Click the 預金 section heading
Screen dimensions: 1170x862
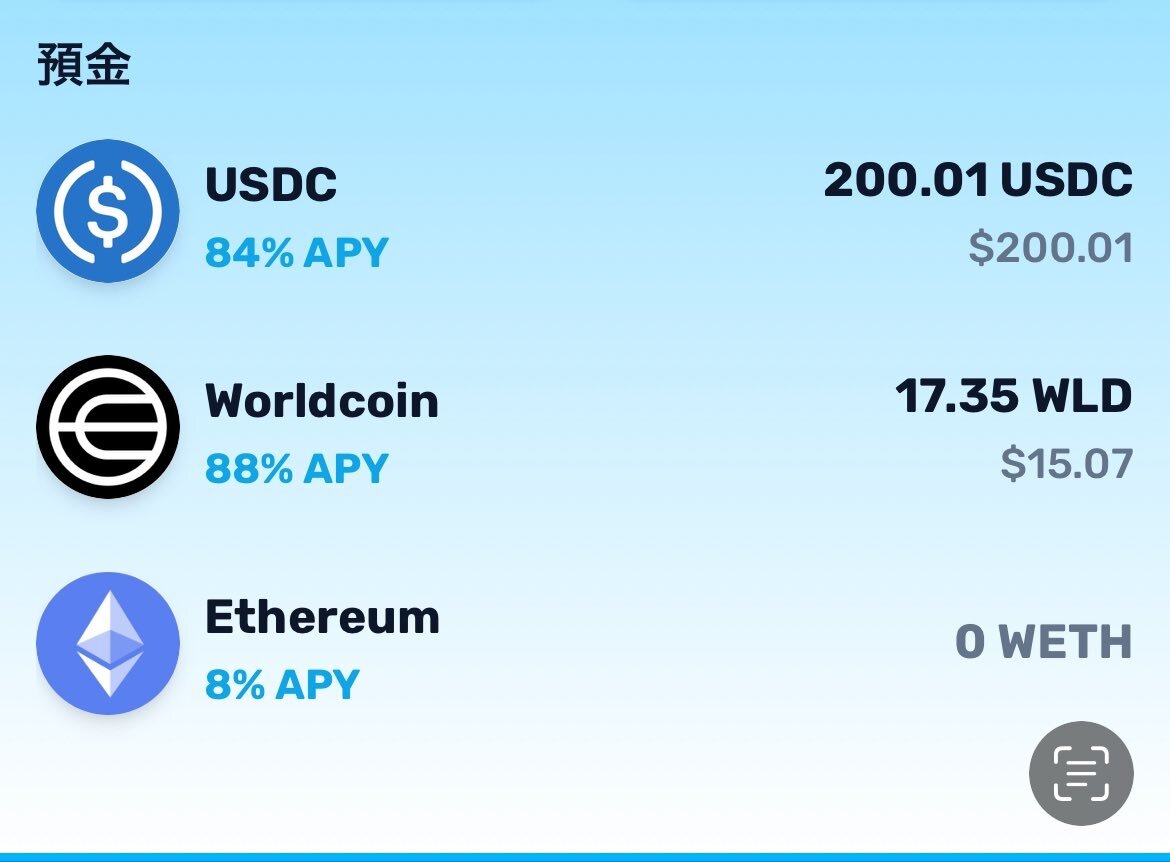[x=84, y=65]
